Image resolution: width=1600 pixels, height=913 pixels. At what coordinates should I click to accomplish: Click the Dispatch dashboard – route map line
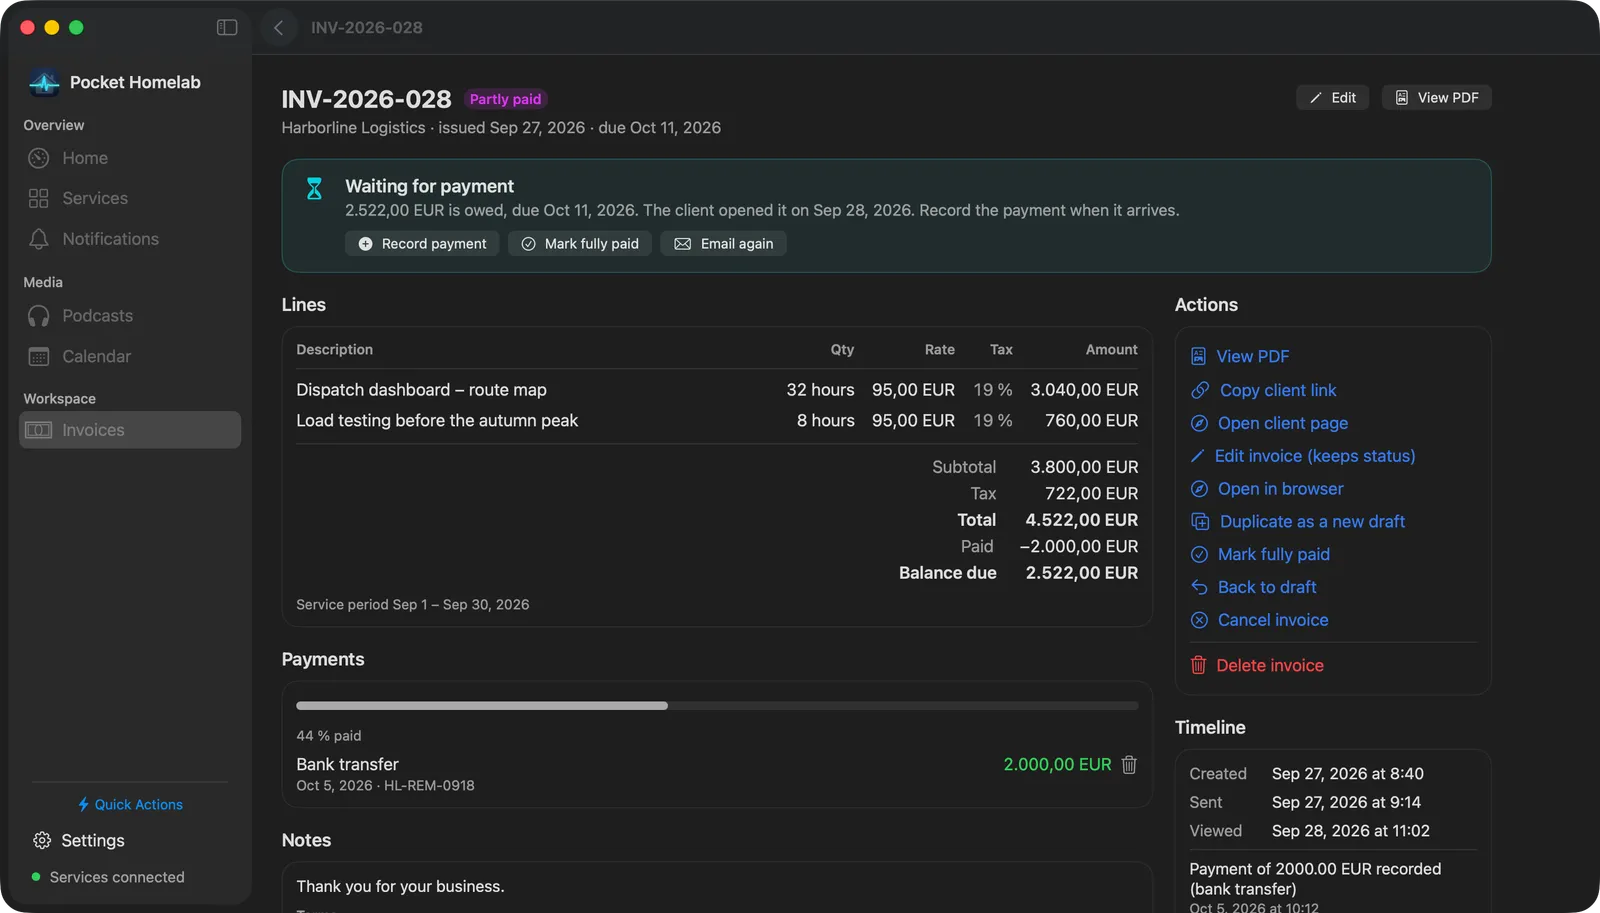(717, 390)
